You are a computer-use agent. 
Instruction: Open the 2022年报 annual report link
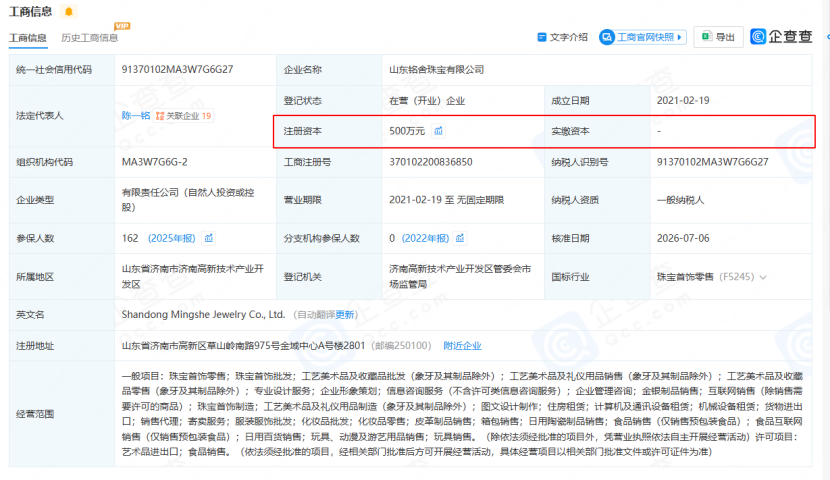425,238
